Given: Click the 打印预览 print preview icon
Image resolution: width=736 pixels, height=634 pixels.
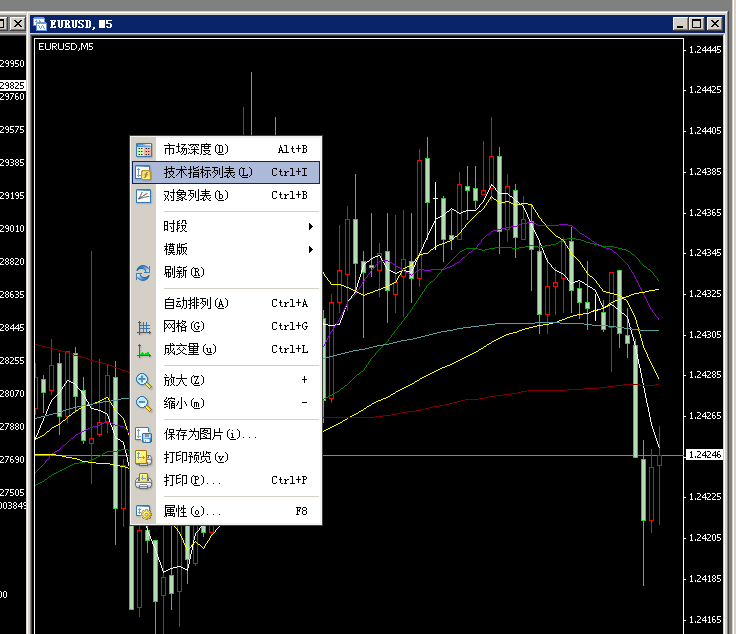Looking at the screenshot, I should click(144, 458).
